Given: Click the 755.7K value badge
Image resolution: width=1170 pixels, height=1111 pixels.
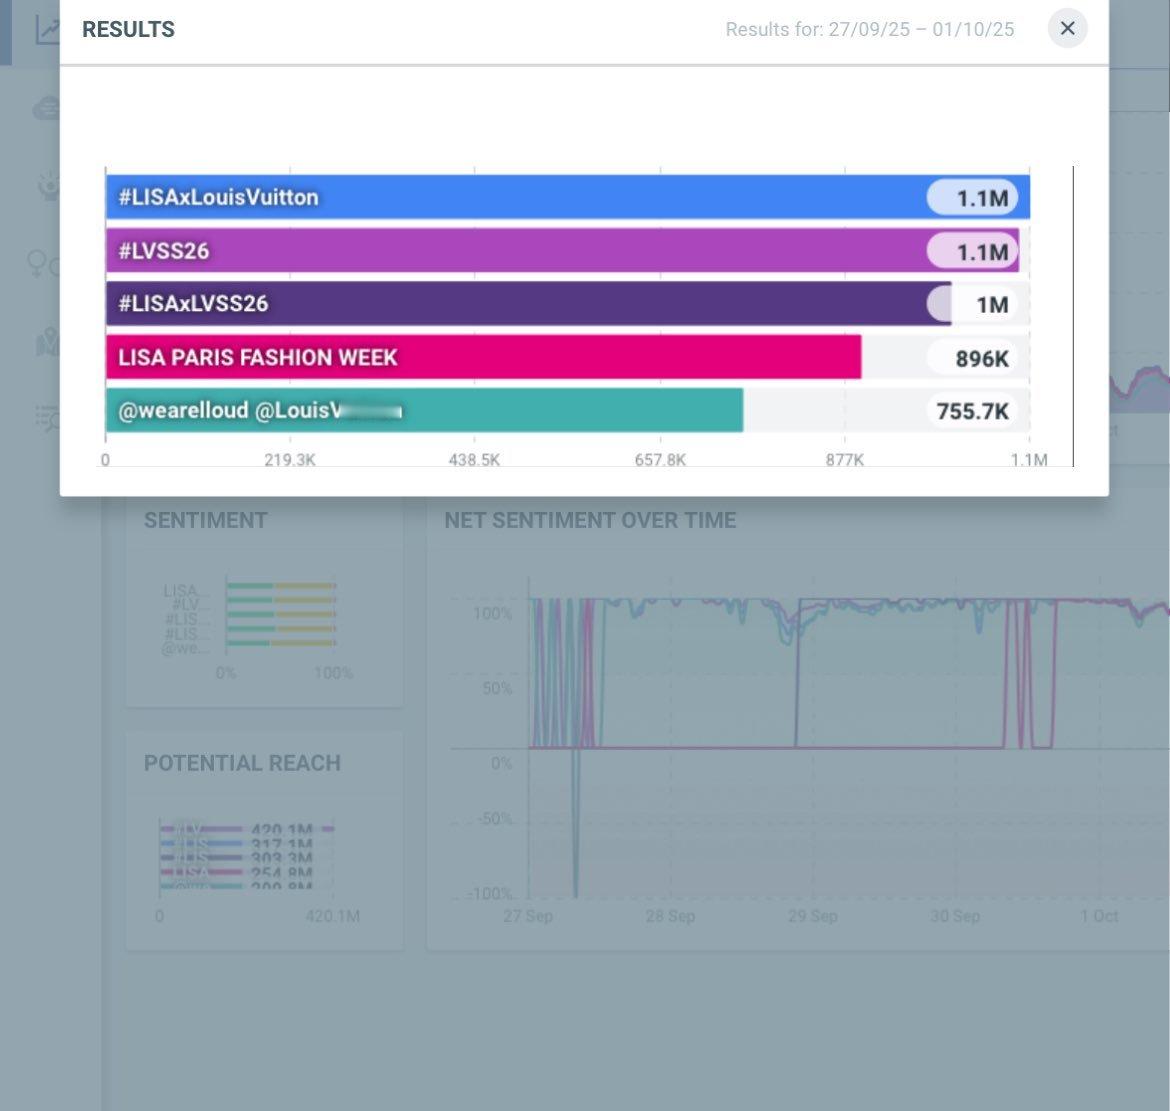Looking at the screenshot, I should [972, 411].
